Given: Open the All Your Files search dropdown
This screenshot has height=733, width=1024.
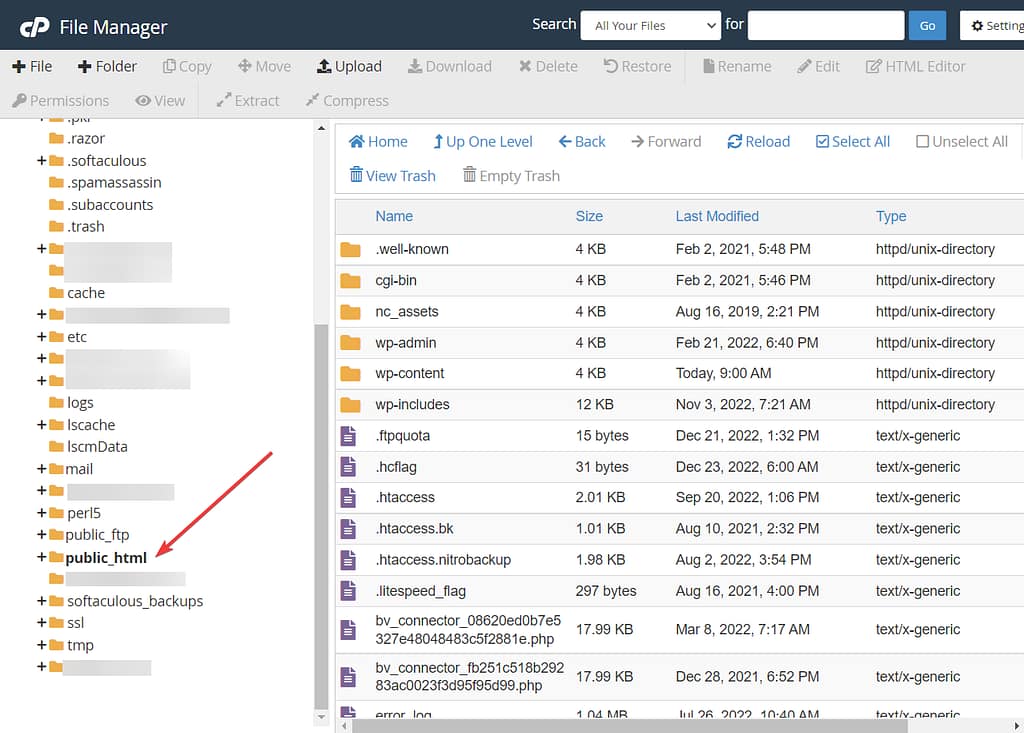Looking at the screenshot, I should point(650,25).
